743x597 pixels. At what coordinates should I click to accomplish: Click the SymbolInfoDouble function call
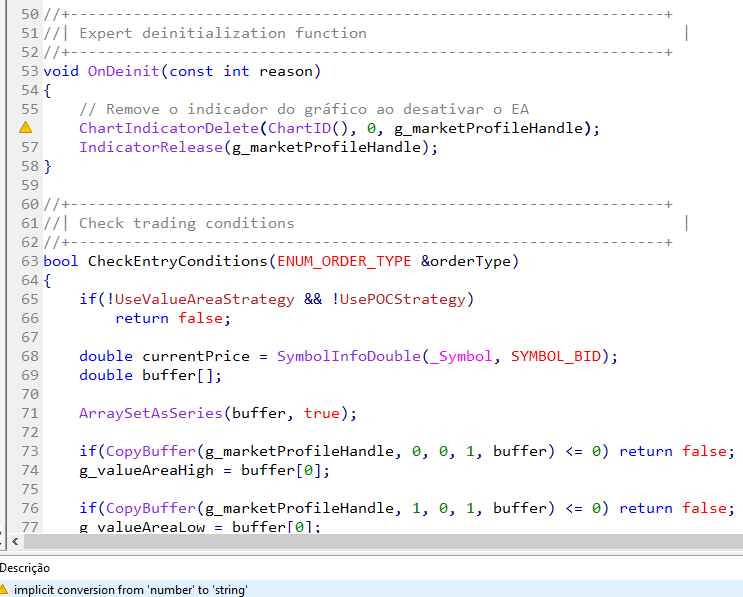[349, 356]
